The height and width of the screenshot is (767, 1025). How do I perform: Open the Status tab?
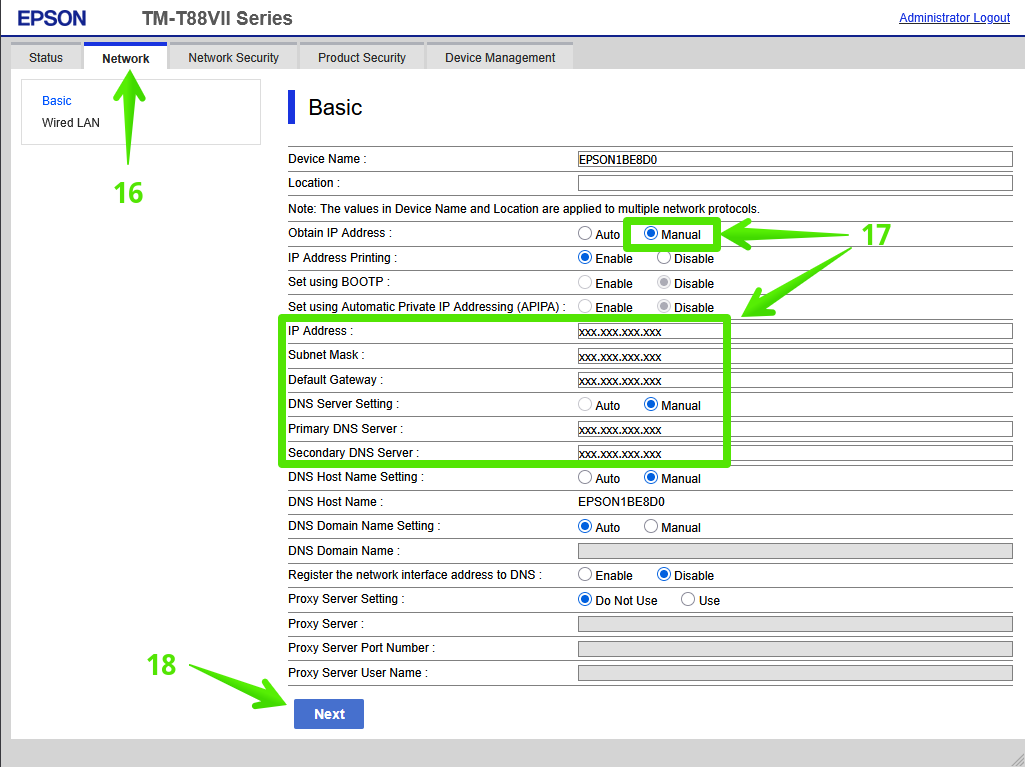[46, 58]
